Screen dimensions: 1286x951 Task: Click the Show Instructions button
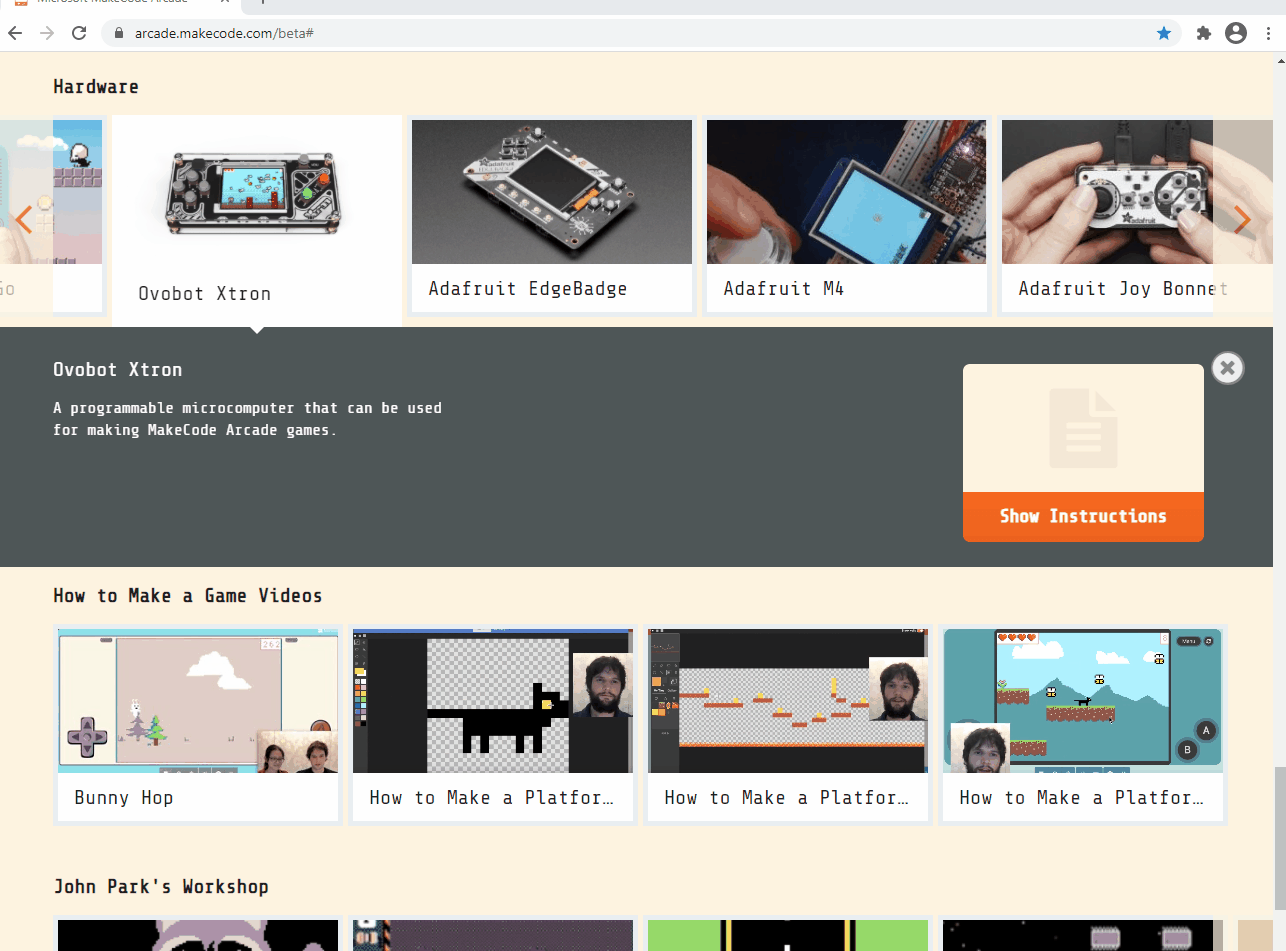click(1083, 516)
